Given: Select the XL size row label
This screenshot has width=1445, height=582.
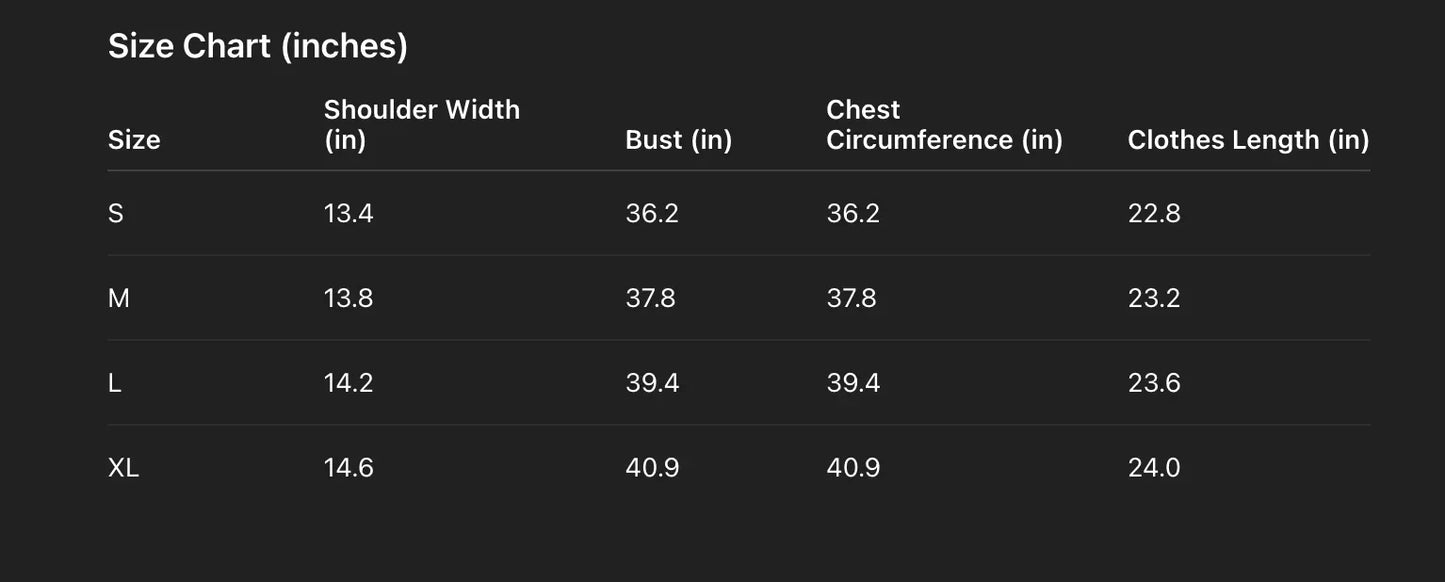Looking at the screenshot, I should pos(123,468).
